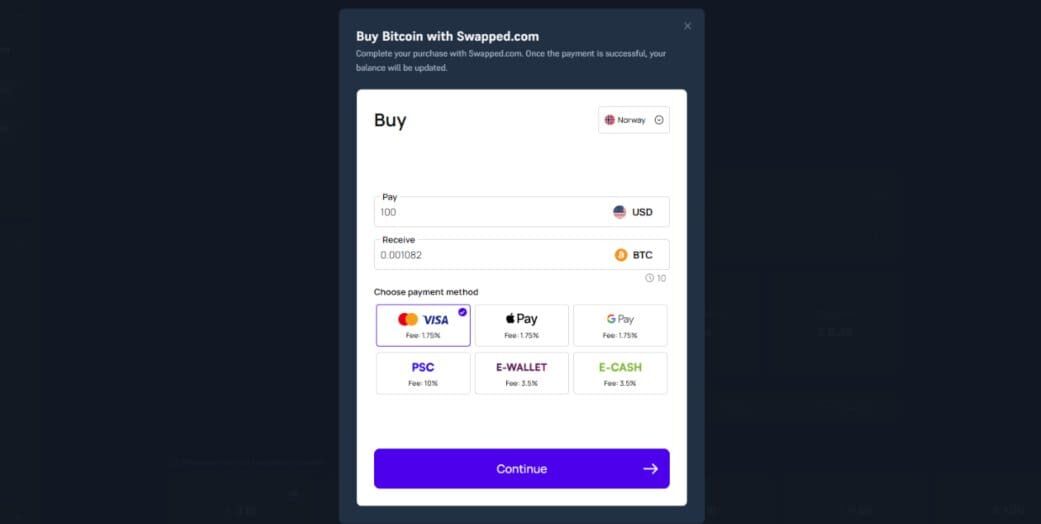Choose PSC payment option

click(423, 373)
